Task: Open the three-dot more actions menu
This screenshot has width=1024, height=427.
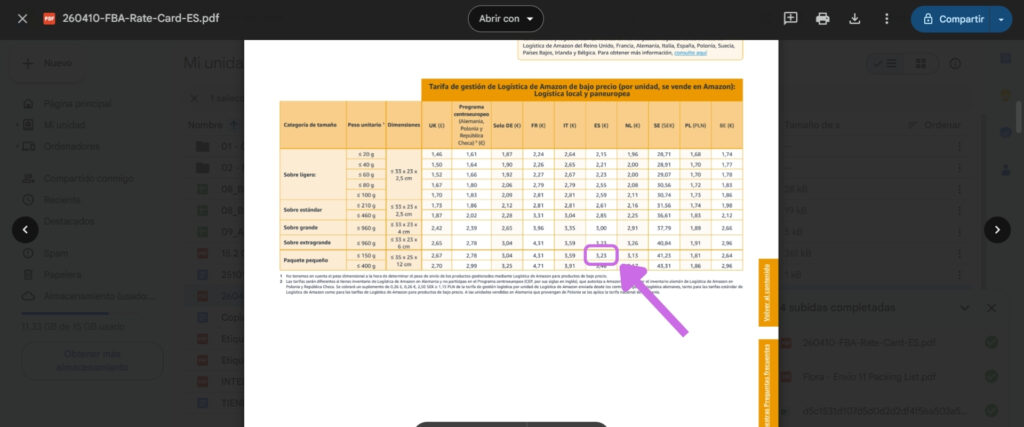Action: [x=886, y=19]
